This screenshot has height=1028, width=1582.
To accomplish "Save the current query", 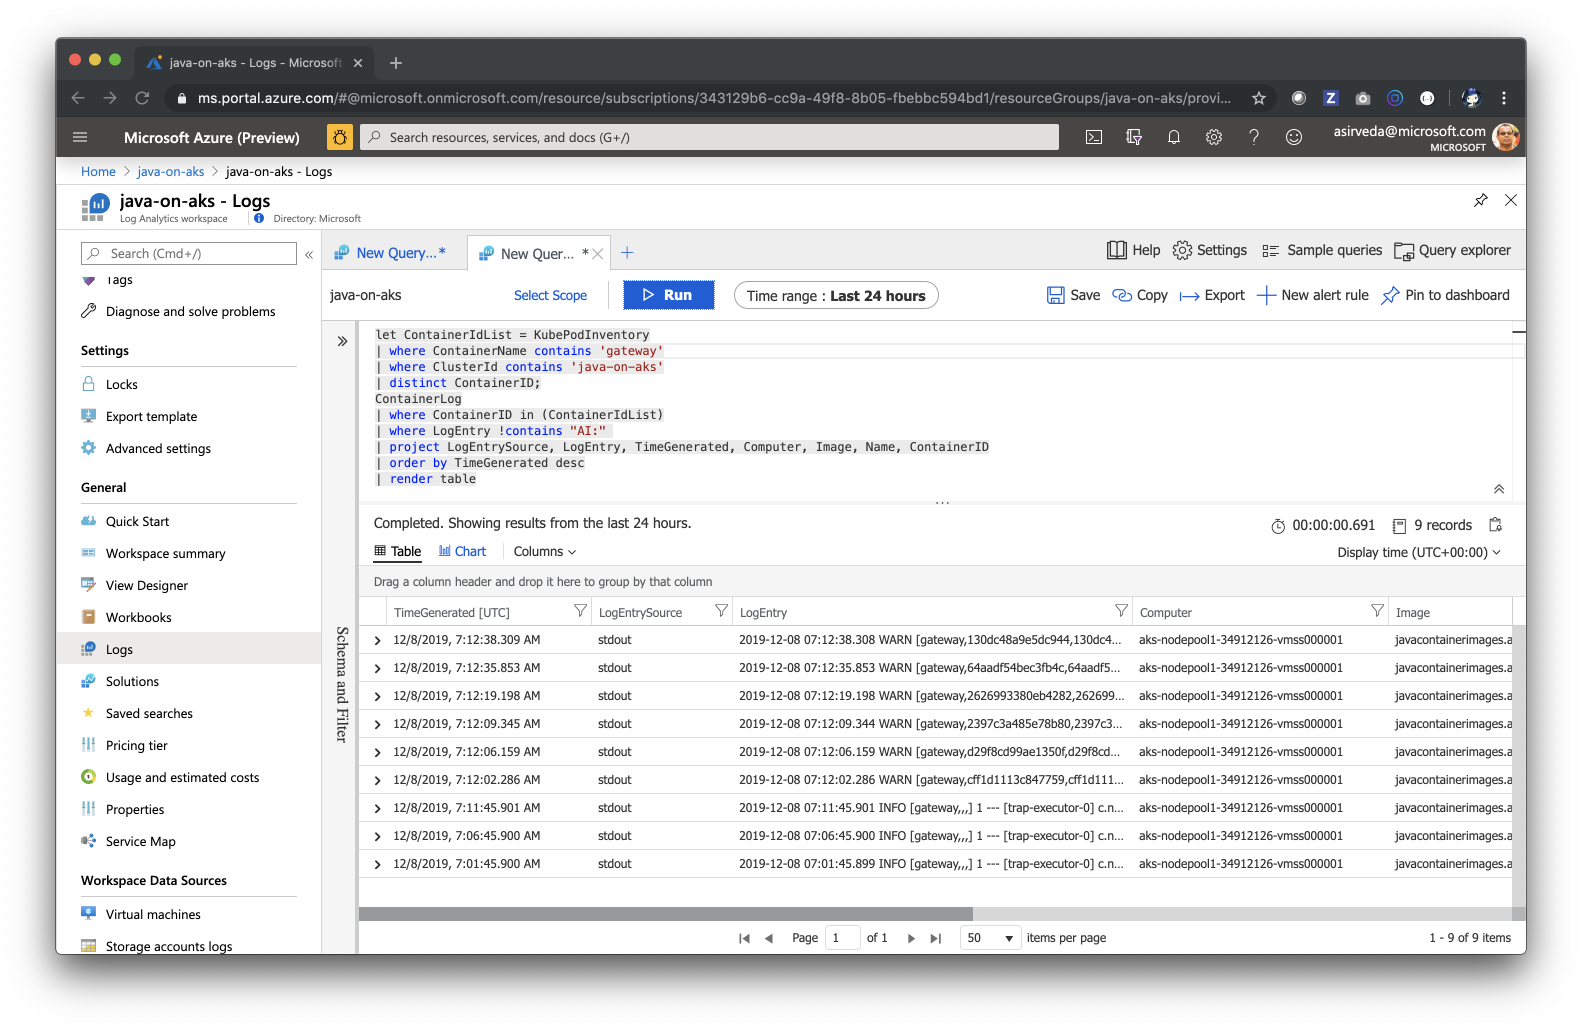I will [x=1073, y=295].
